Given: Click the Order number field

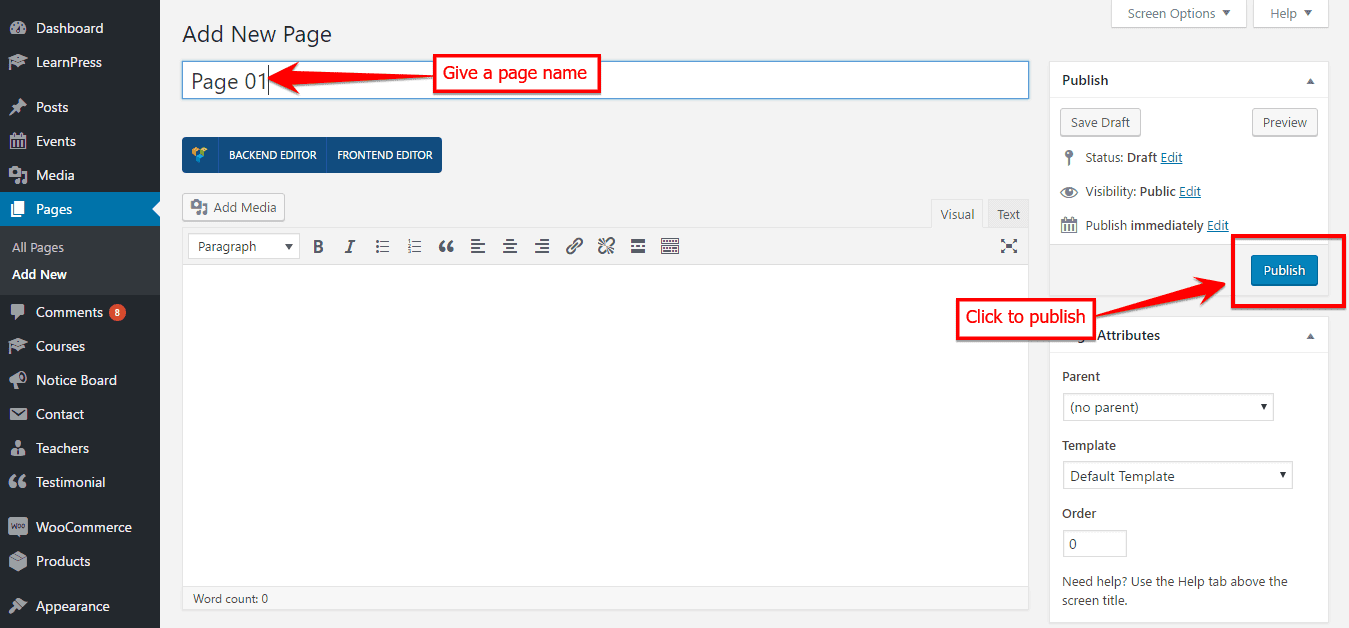Looking at the screenshot, I should click(1094, 544).
